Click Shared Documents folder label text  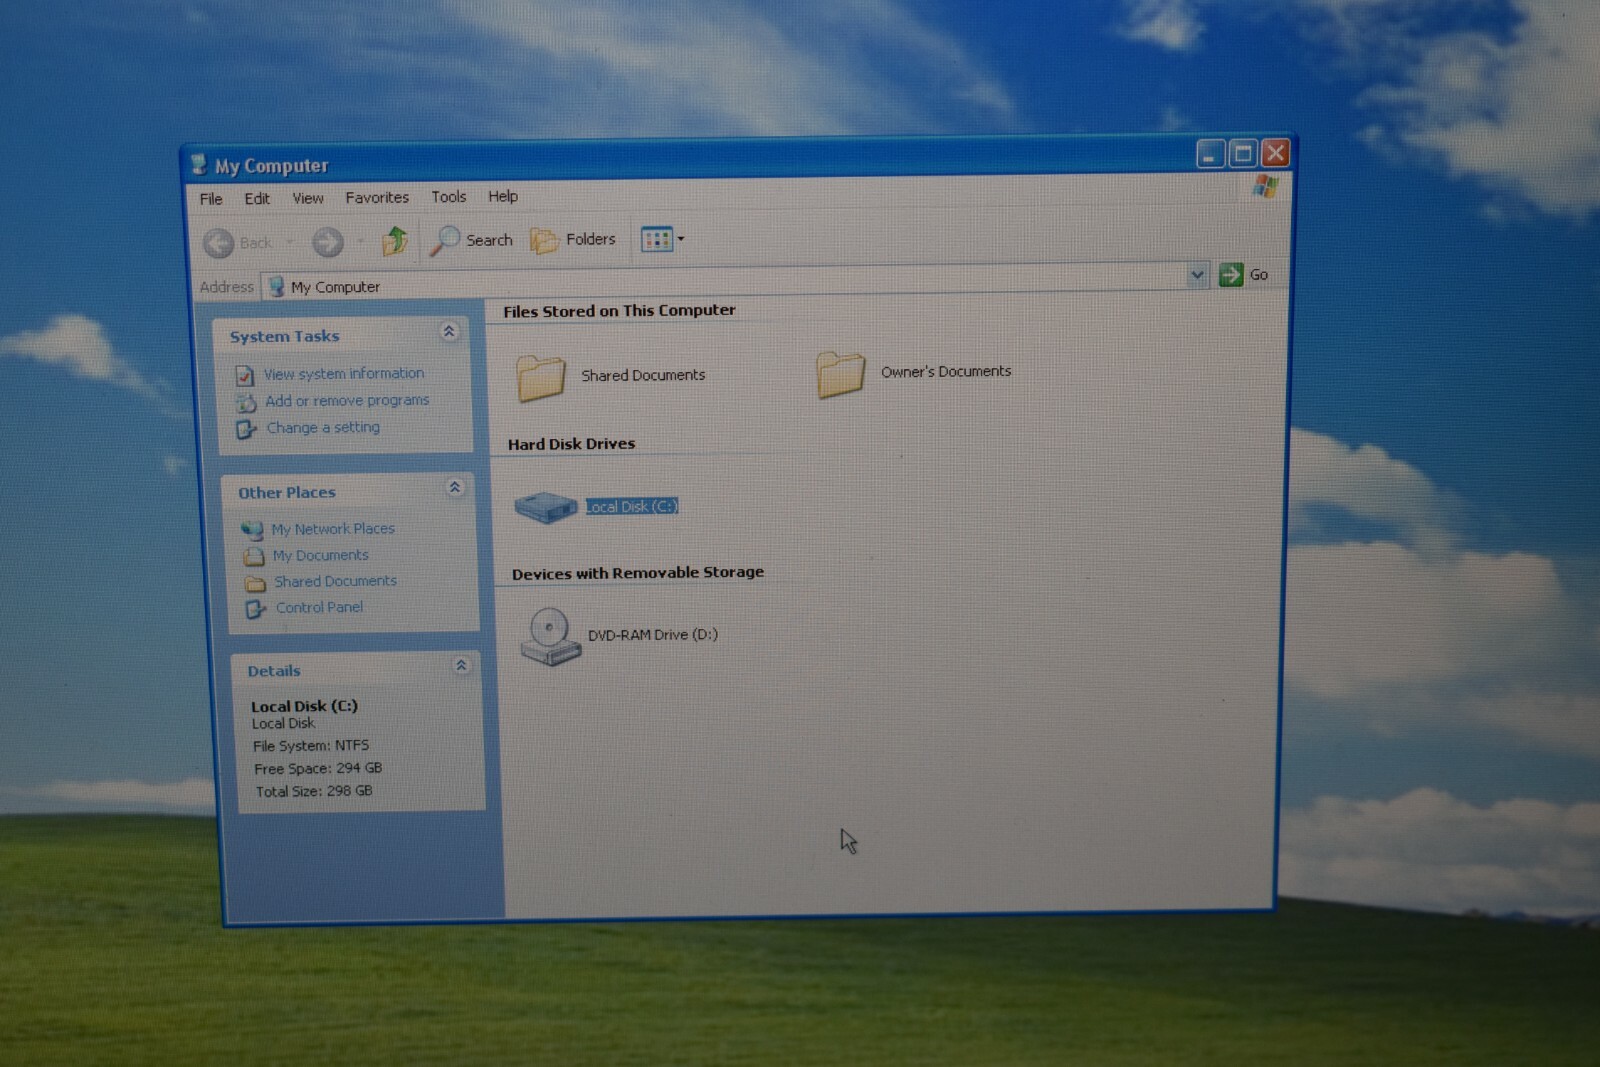coord(643,375)
